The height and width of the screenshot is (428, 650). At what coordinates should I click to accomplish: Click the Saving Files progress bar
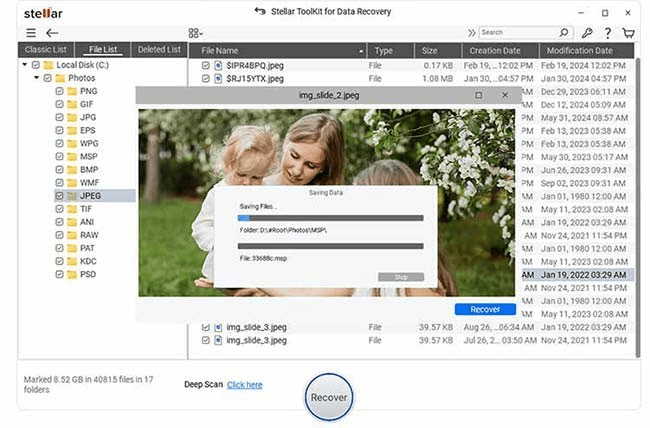329,217
